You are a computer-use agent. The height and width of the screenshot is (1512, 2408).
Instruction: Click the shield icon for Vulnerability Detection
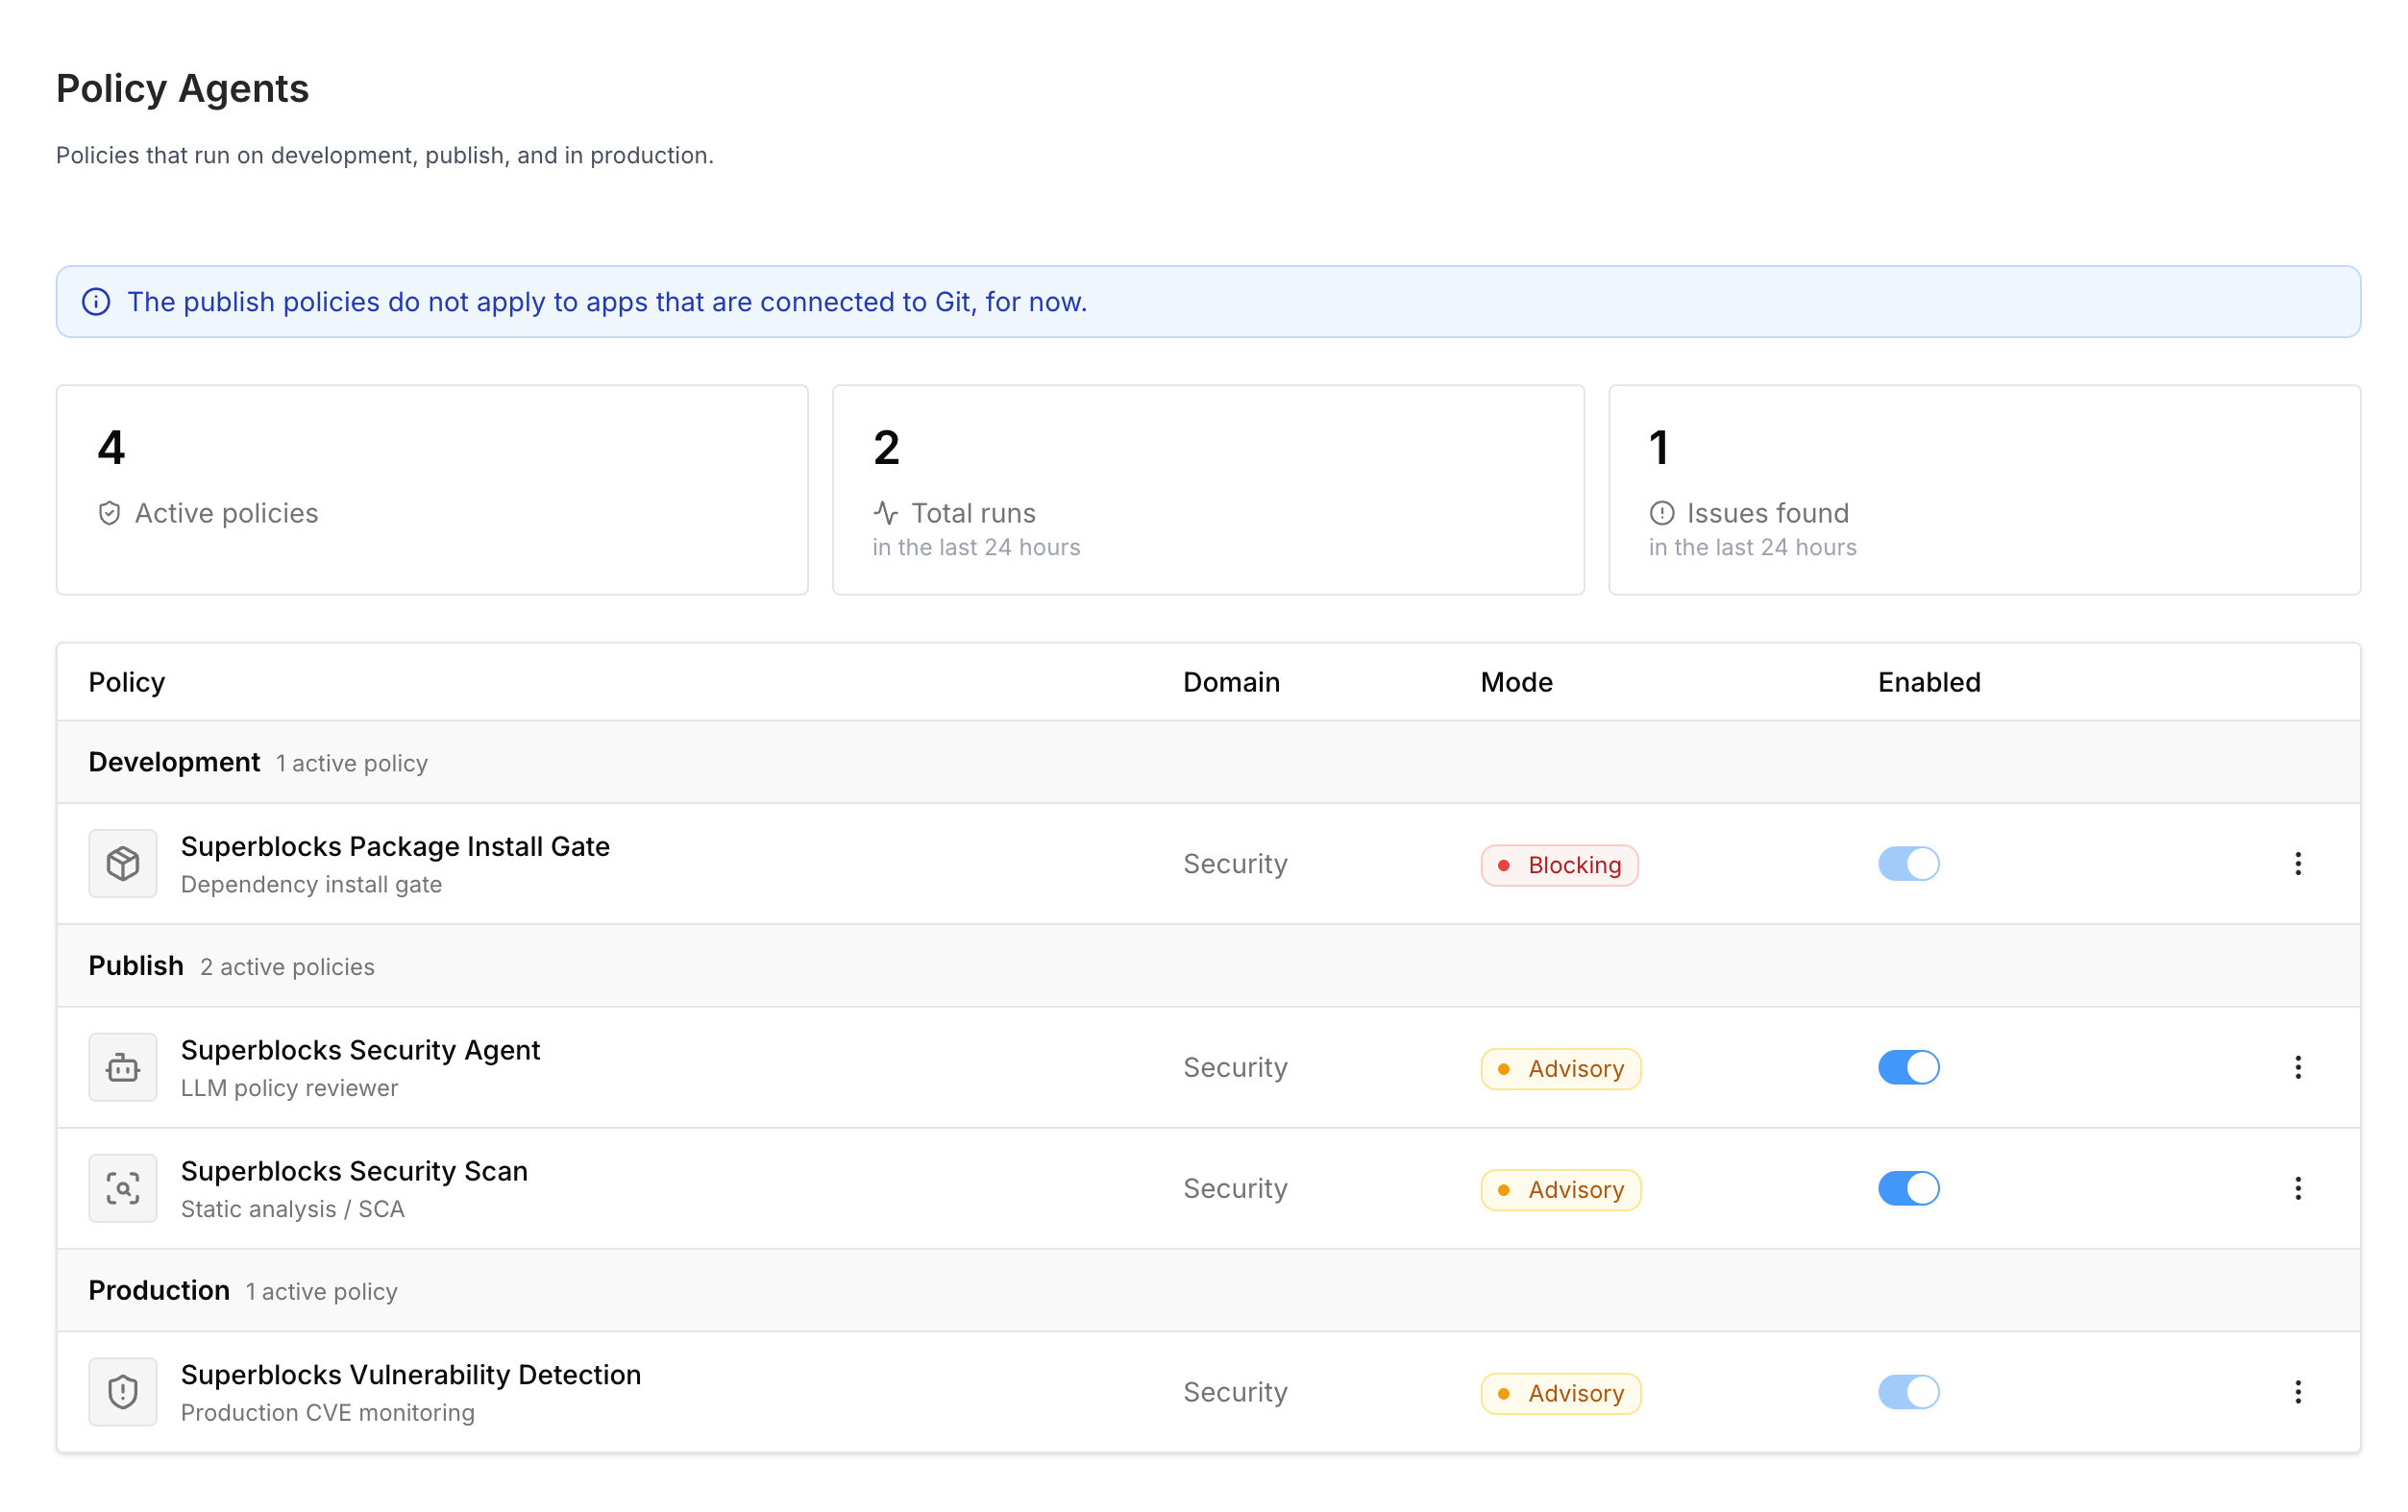click(x=123, y=1391)
